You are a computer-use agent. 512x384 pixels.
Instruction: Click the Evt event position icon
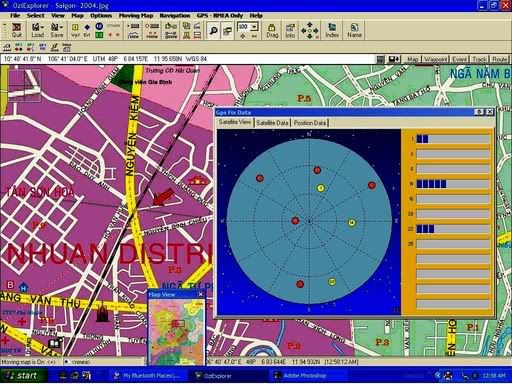87,30
